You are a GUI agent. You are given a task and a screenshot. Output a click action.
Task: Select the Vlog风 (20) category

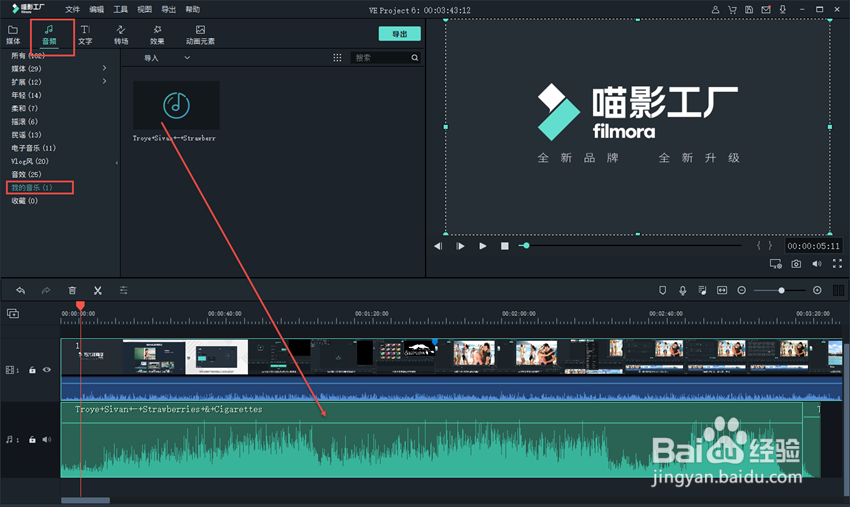[30, 161]
